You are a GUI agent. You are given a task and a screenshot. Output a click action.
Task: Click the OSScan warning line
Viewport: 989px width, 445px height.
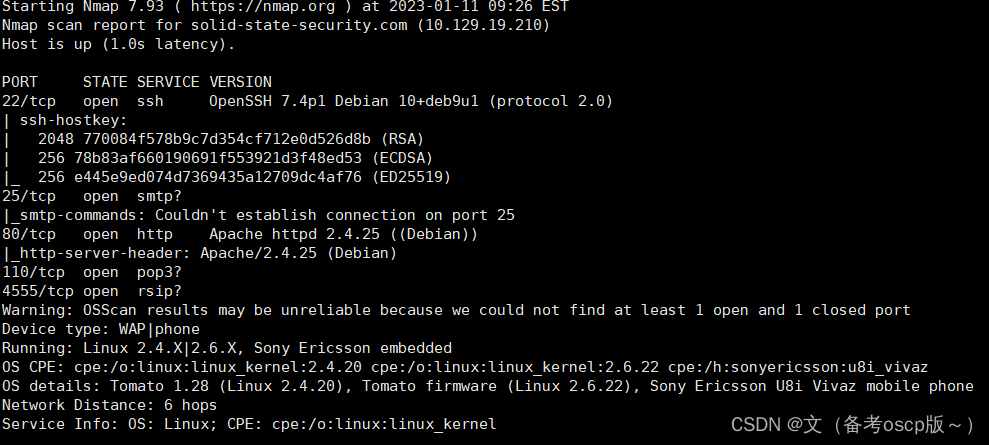(455, 310)
